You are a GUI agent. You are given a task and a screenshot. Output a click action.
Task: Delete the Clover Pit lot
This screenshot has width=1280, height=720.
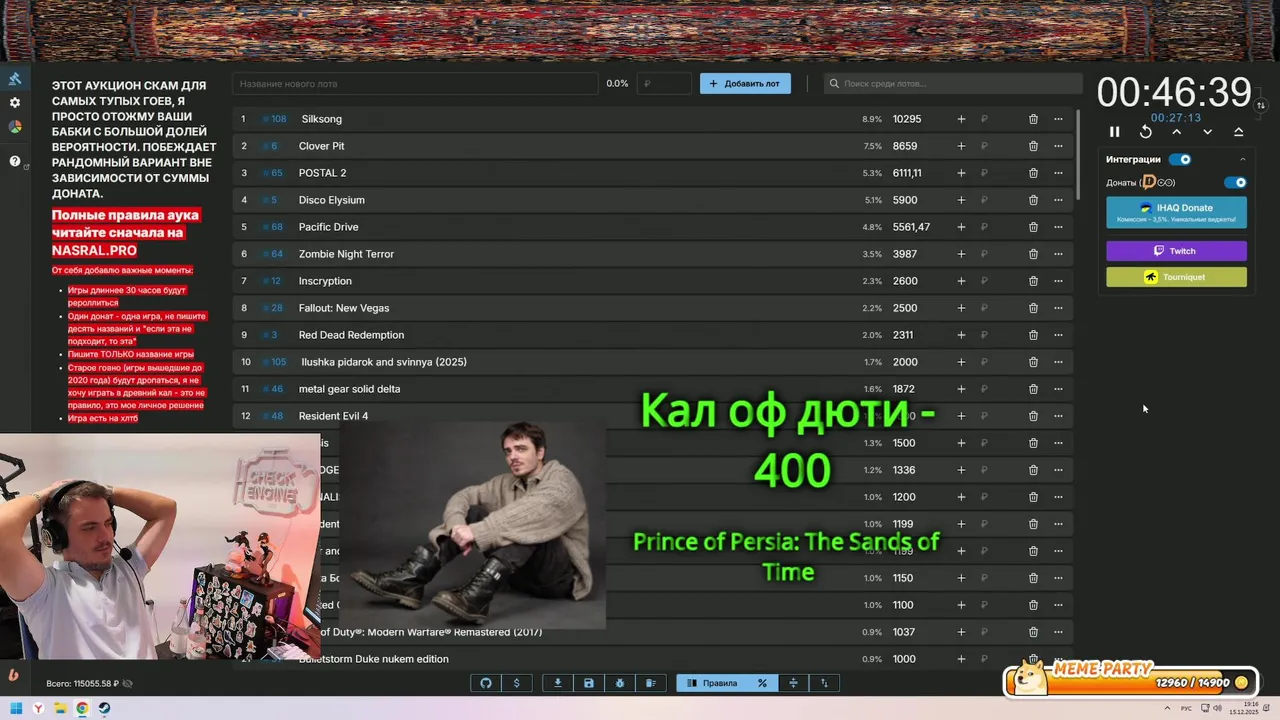coord(1033,146)
